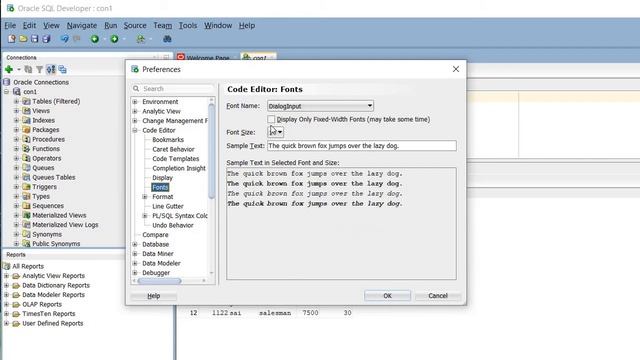Click Help button in Preferences dialog
This screenshot has height=360, width=640.
pos(153,296)
